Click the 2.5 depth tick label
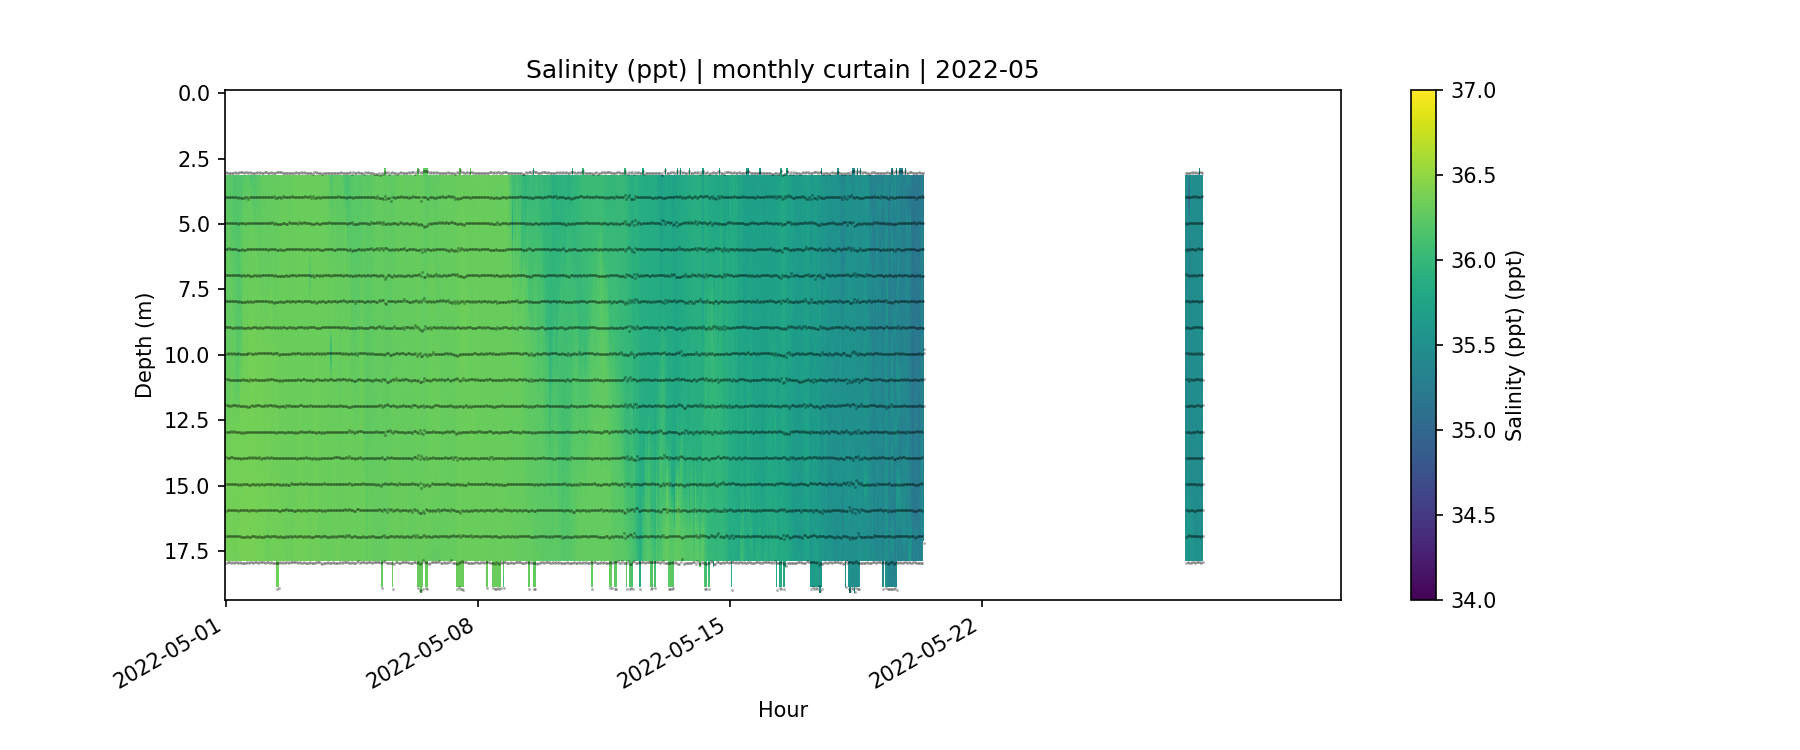Viewport: 1800px width, 750px height. click(194, 159)
